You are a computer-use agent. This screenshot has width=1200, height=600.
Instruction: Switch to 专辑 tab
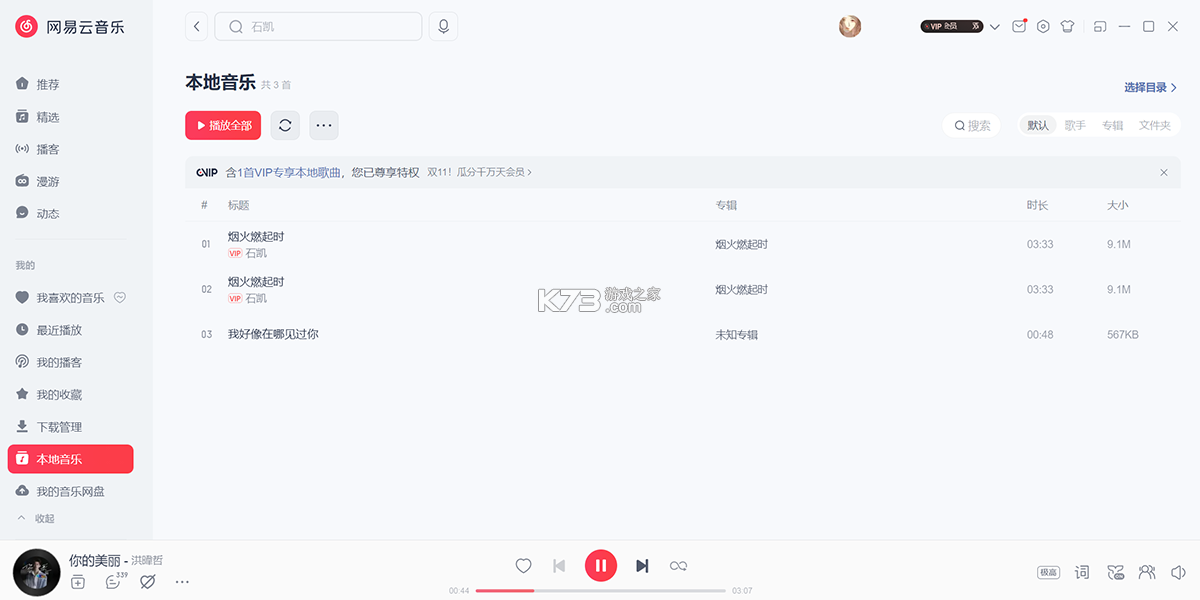[x=1112, y=125]
